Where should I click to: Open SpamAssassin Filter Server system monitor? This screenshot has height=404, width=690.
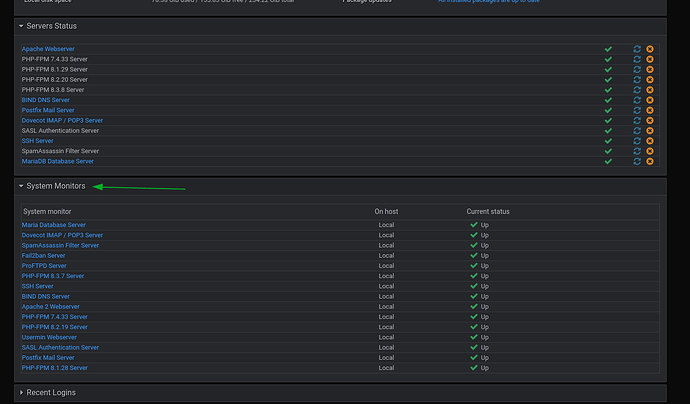60,245
